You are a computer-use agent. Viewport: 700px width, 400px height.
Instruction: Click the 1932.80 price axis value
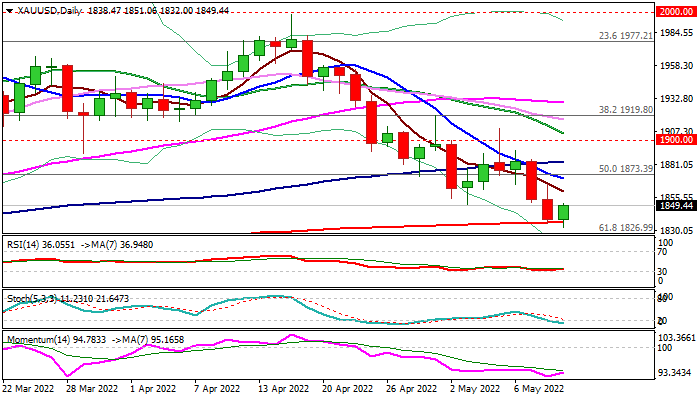(x=677, y=99)
